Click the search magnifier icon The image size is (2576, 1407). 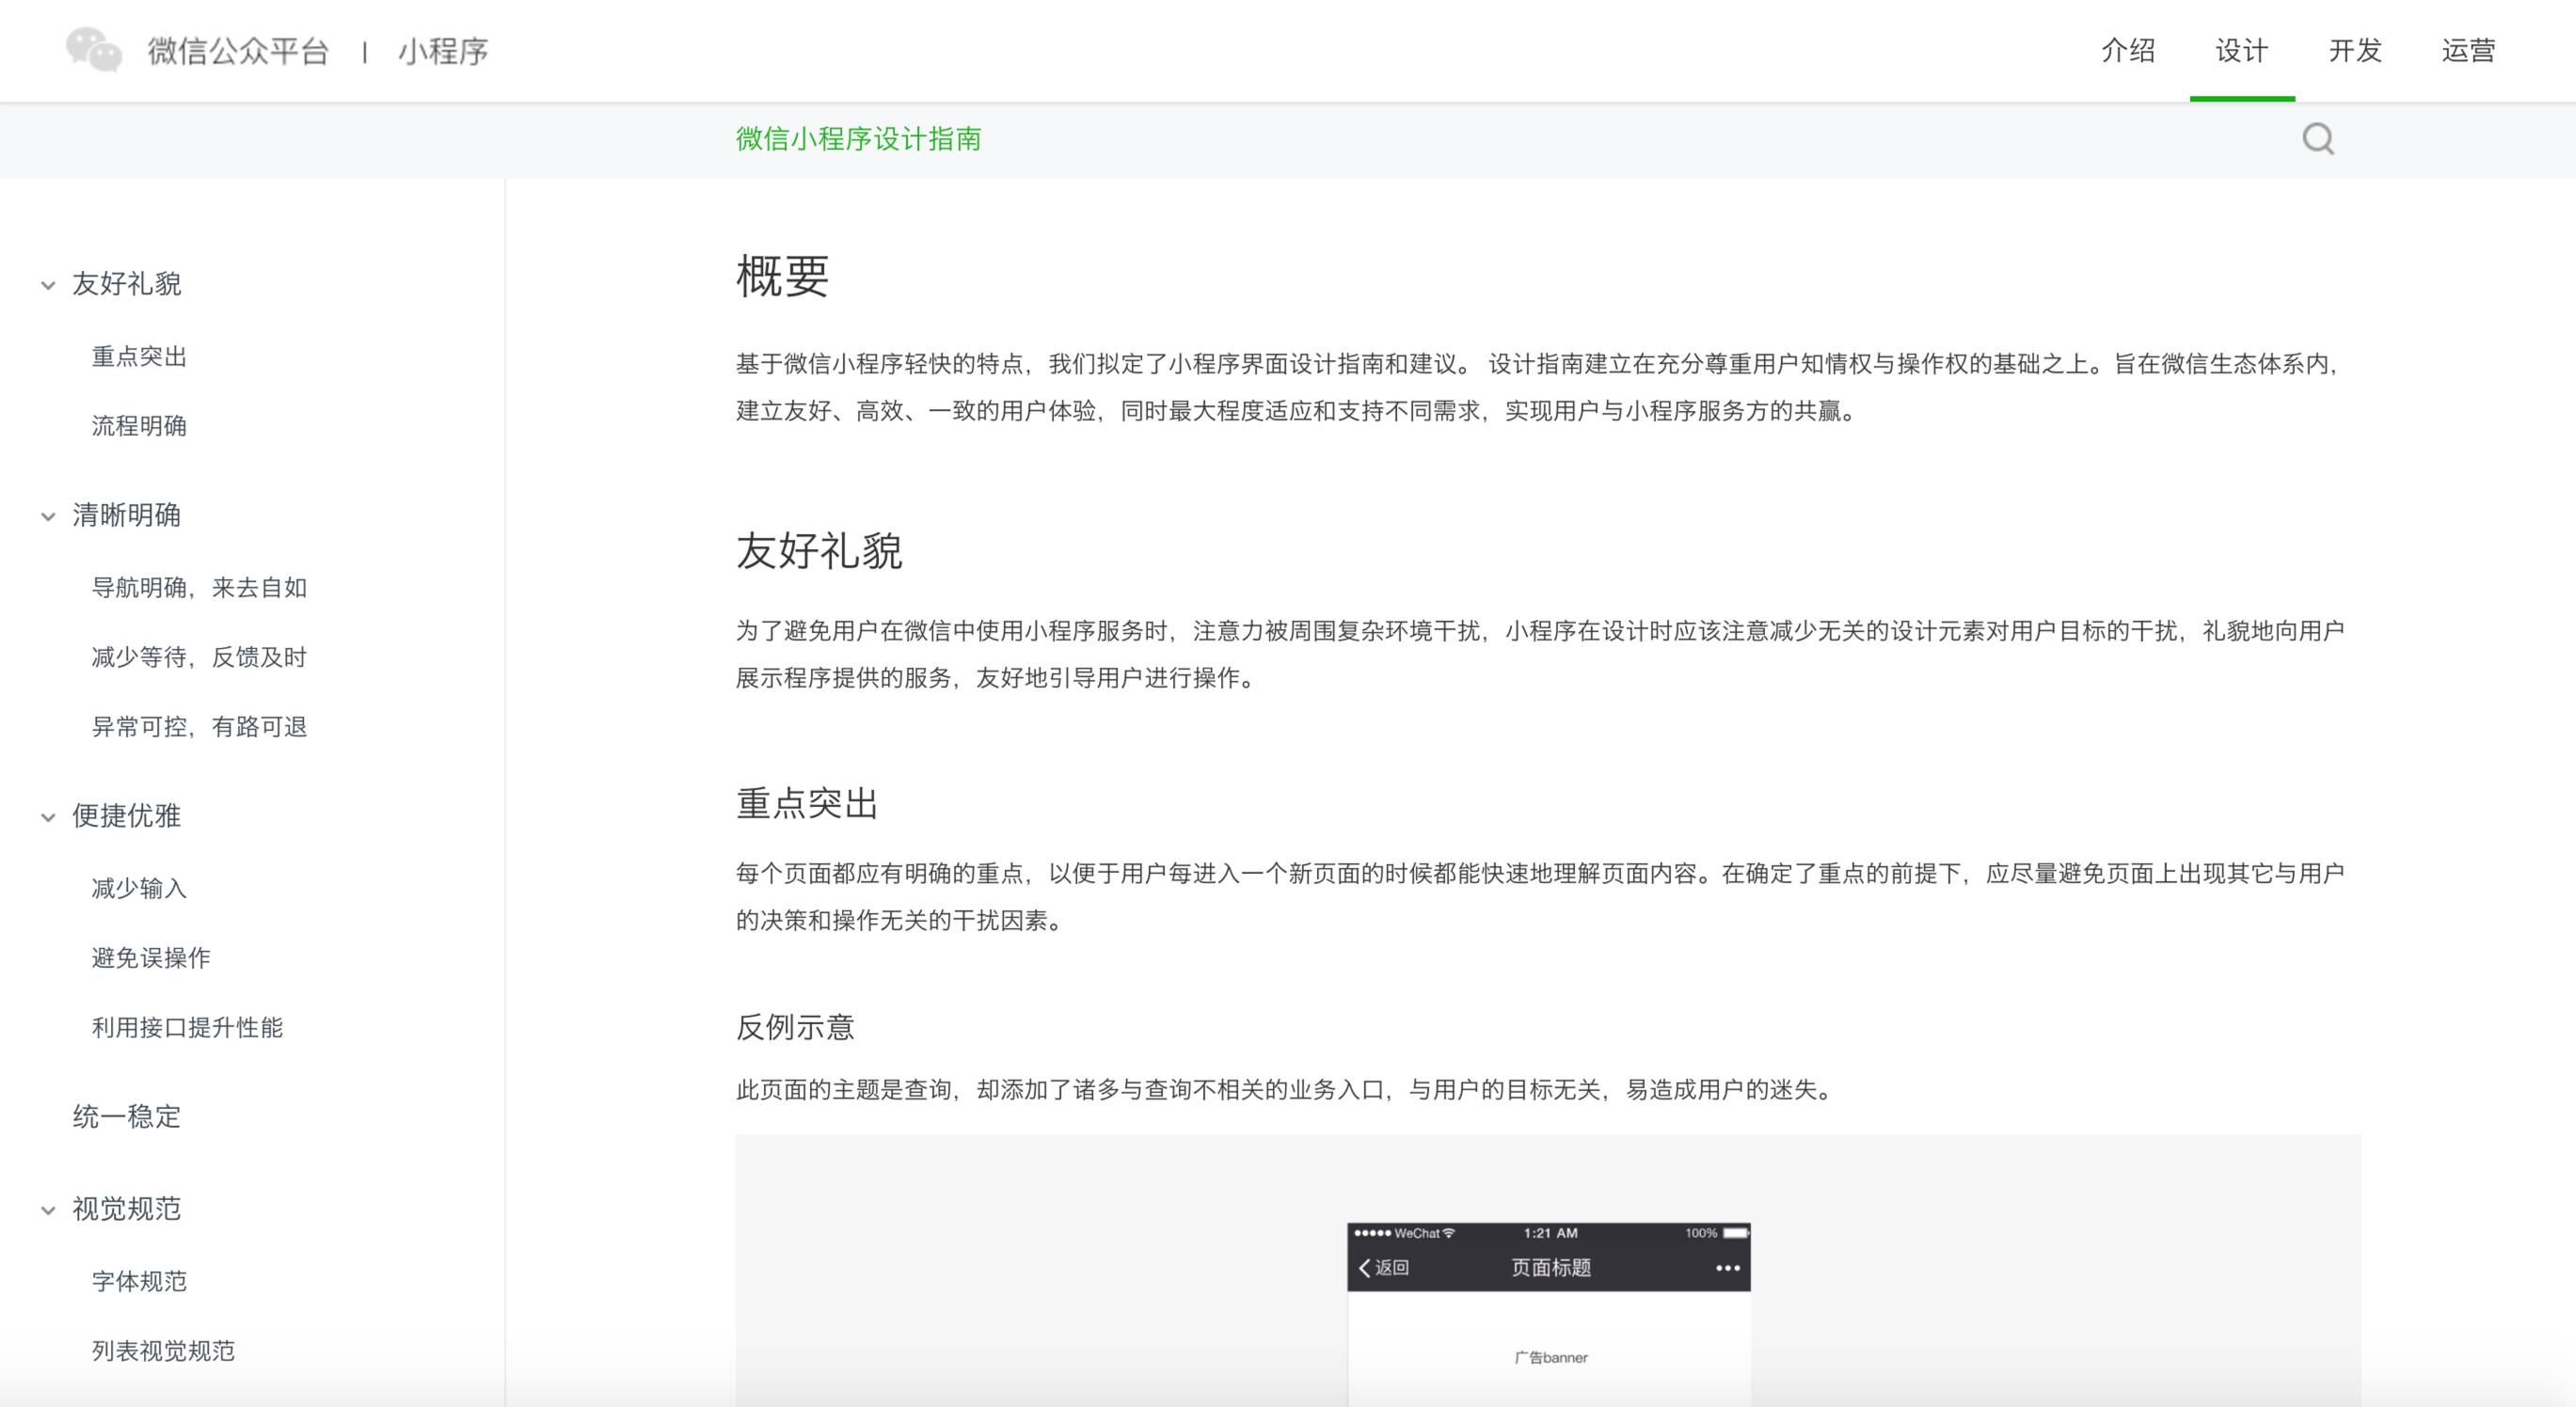pyautogui.click(x=2317, y=139)
